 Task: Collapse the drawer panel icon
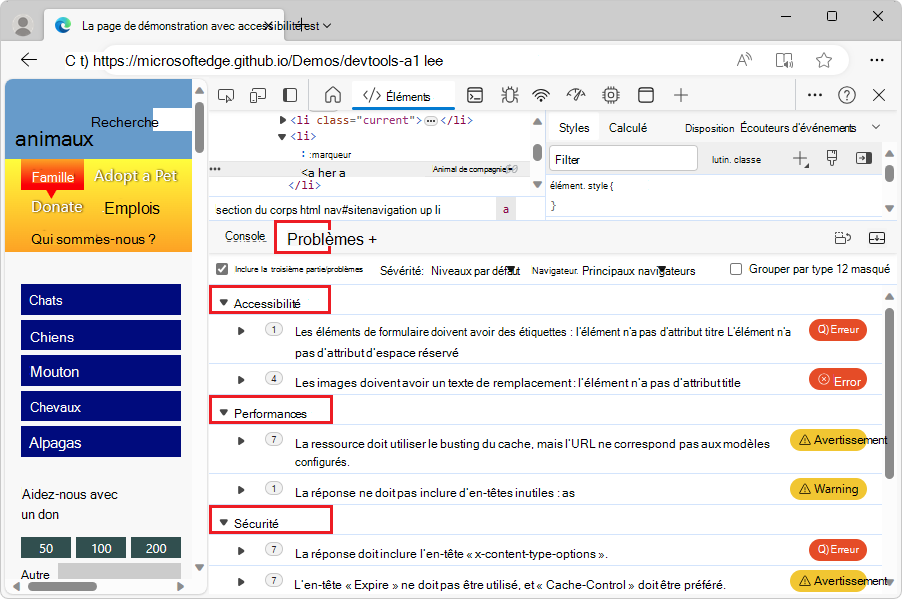click(x=877, y=238)
